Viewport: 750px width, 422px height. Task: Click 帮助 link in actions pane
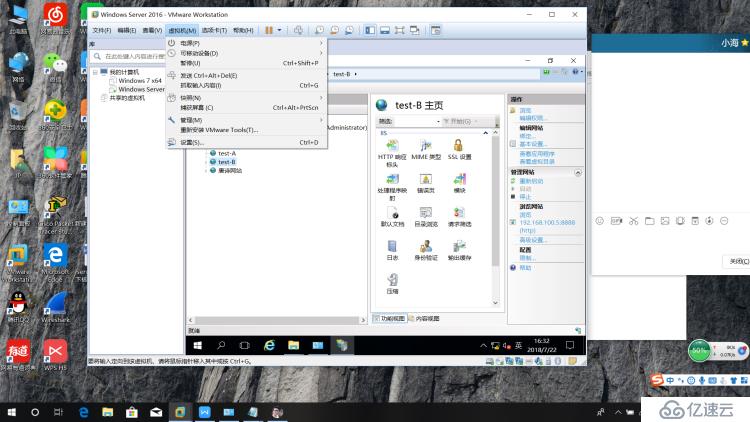pyautogui.click(x=525, y=267)
